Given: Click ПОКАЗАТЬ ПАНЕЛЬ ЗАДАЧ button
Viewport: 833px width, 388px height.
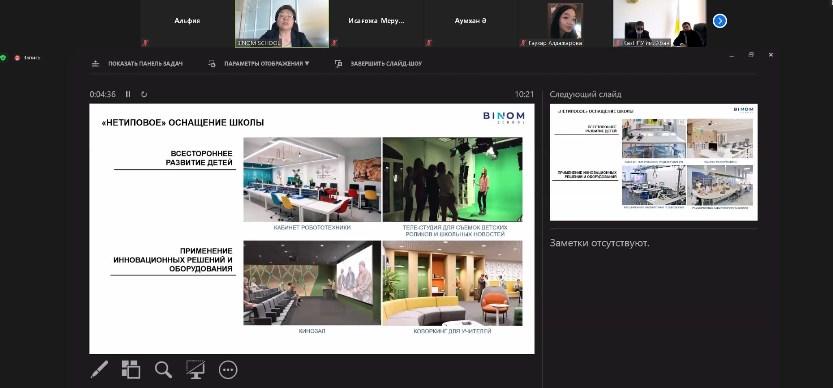Looking at the screenshot, I should [138, 64].
